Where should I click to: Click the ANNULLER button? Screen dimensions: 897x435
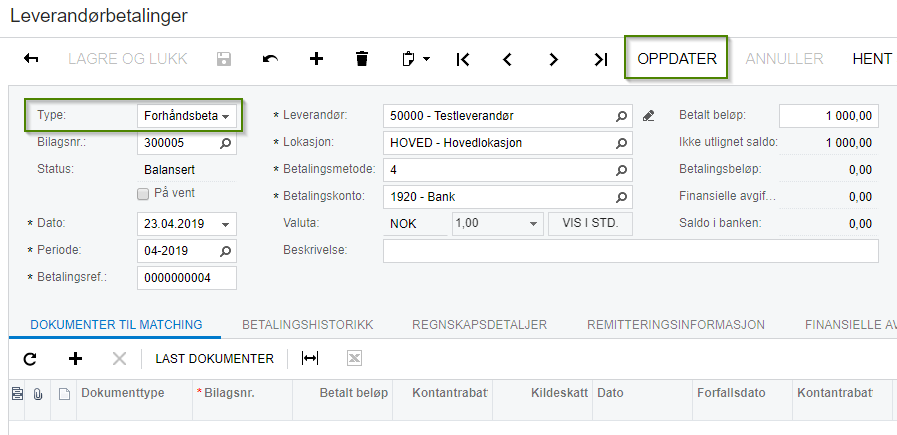pos(784,58)
